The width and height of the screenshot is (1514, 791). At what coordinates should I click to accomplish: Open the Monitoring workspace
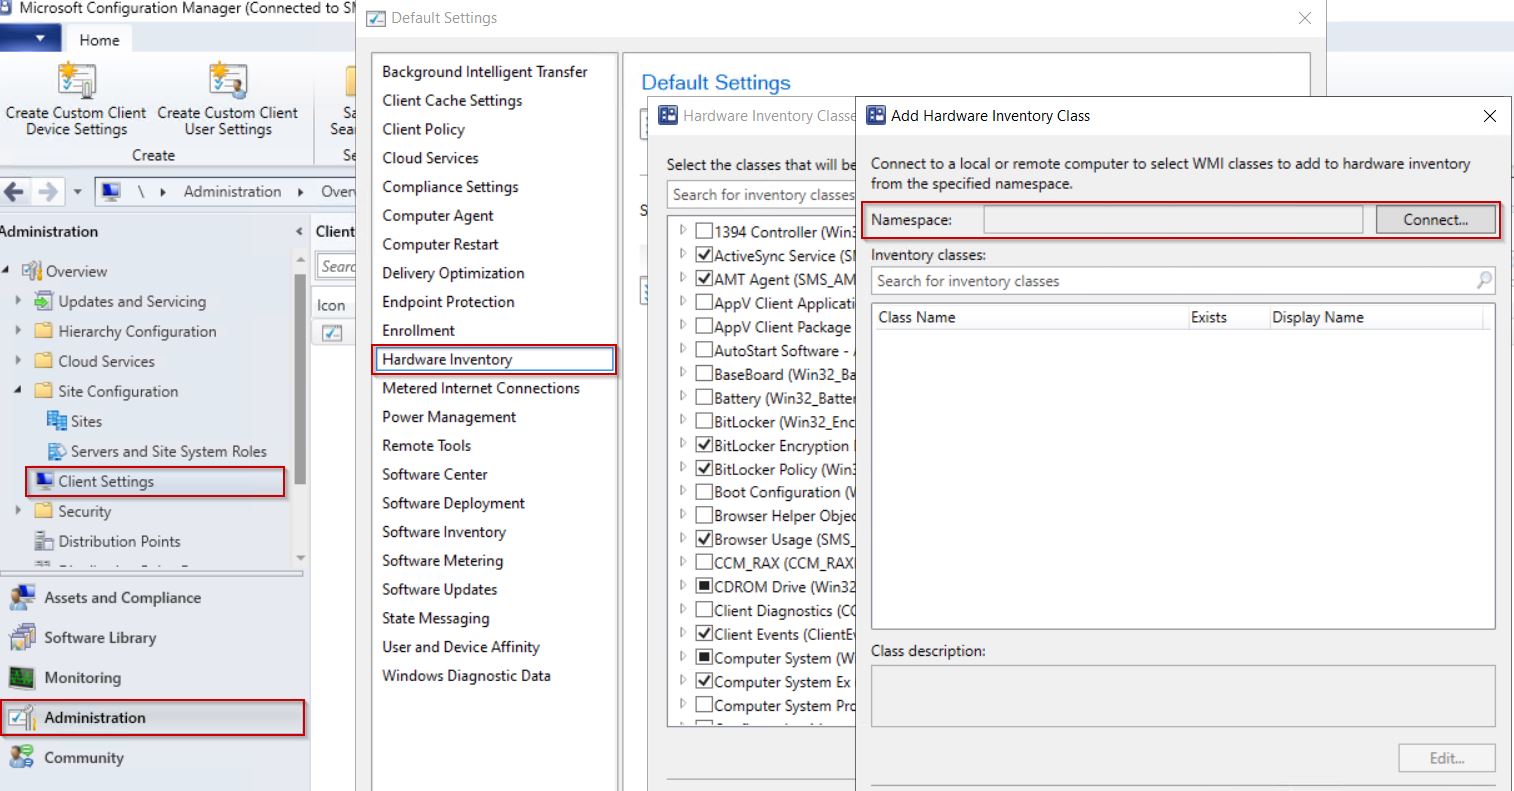pos(83,678)
